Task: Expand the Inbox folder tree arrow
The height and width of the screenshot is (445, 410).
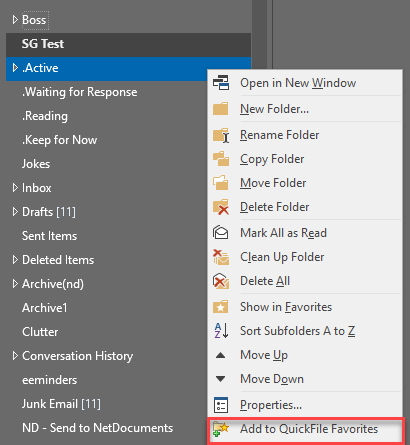Action: [x=15, y=188]
